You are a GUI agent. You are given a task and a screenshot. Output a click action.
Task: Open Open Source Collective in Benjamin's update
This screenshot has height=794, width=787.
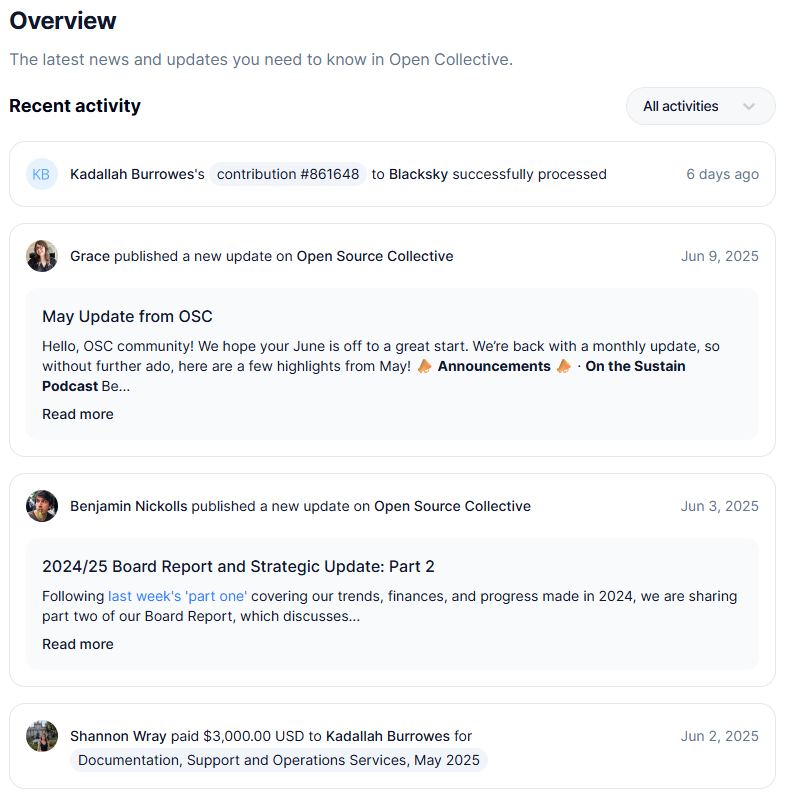[x=452, y=506]
